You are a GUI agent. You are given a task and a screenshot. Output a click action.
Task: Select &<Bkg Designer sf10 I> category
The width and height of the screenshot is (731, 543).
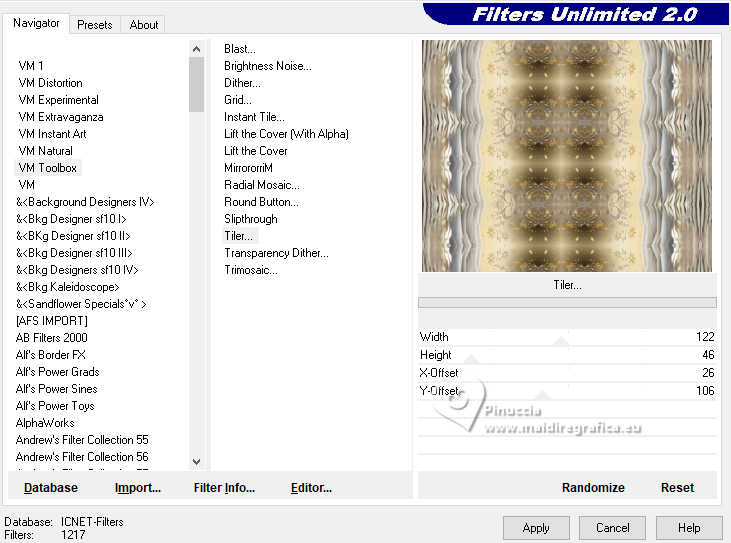(x=71, y=219)
